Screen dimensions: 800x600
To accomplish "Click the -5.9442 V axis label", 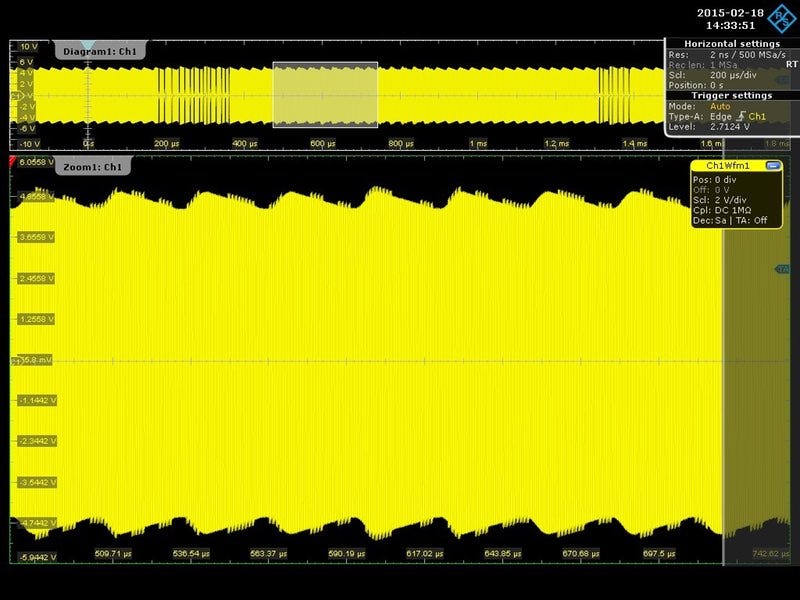I will [38, 557].
